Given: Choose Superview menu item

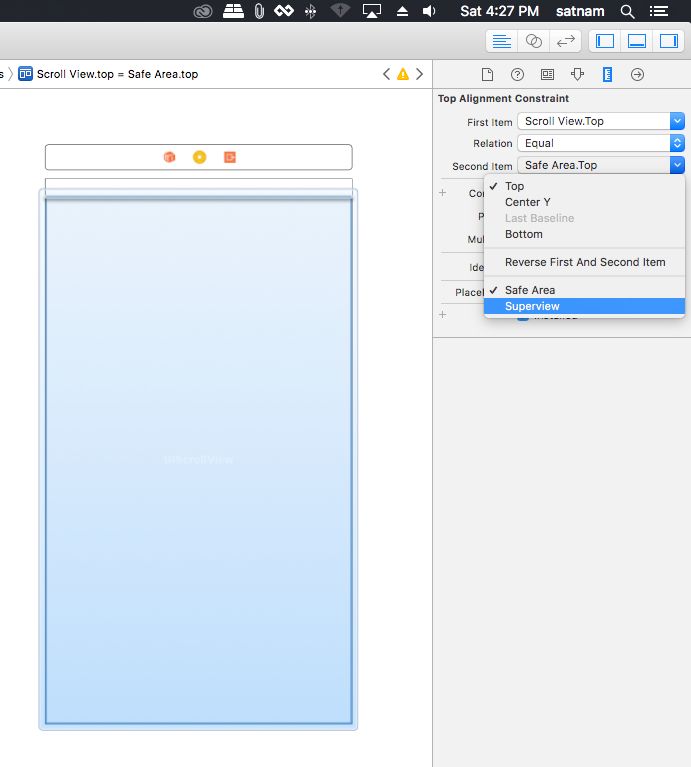Looking at the screenshot, I should point(584,306).
